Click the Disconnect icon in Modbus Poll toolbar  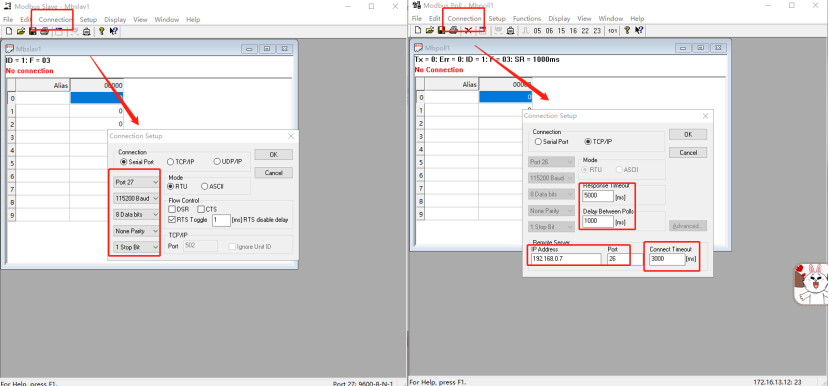[468, 31]
